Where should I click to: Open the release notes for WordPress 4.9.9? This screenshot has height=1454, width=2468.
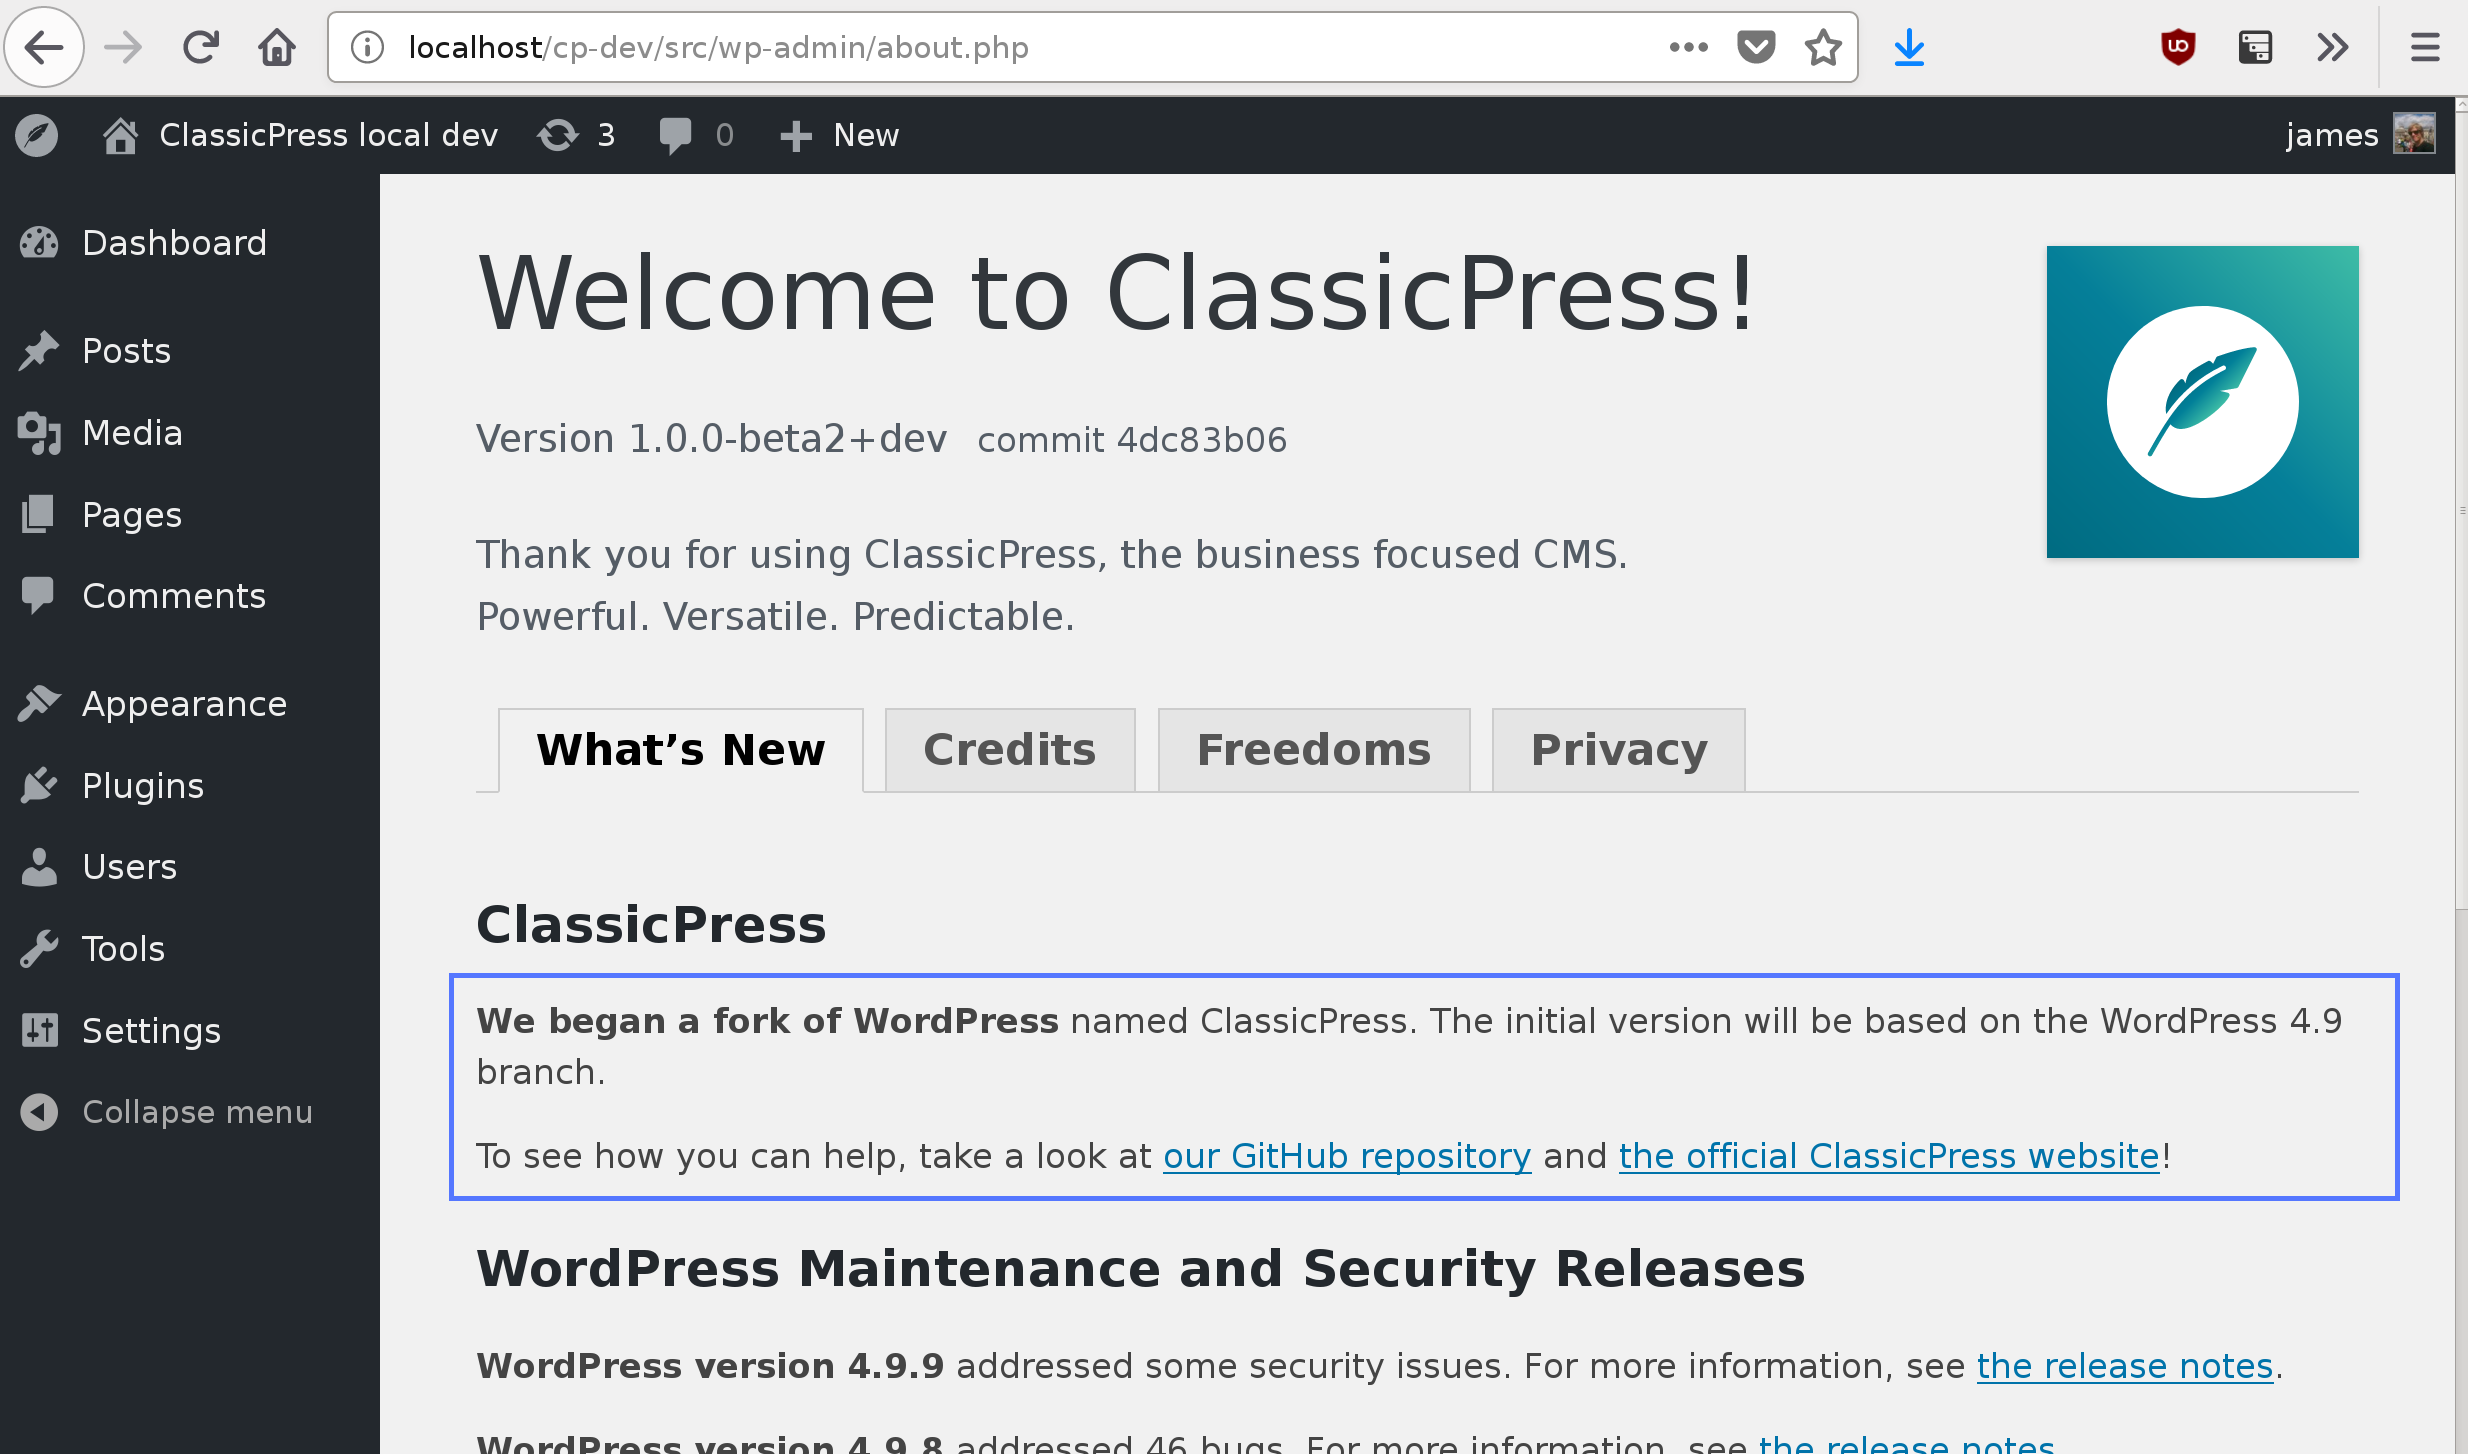[2124, 1365]
